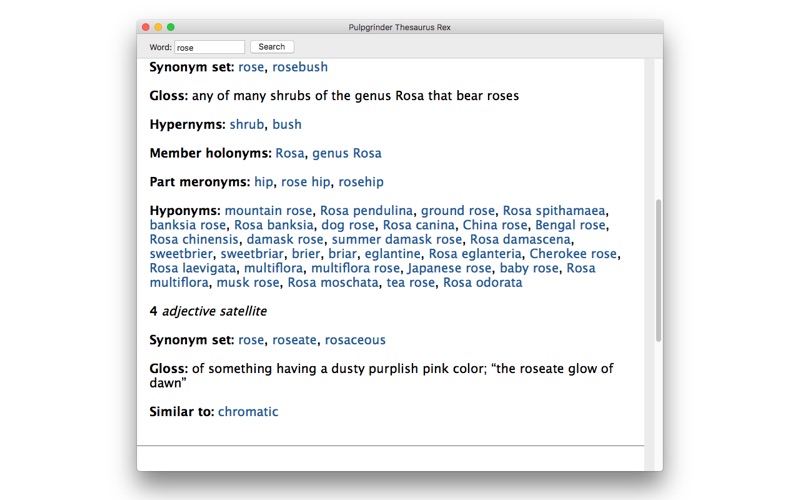Open the 'Rosa chinensis' link
800x500 pixels.
point(194,239)
